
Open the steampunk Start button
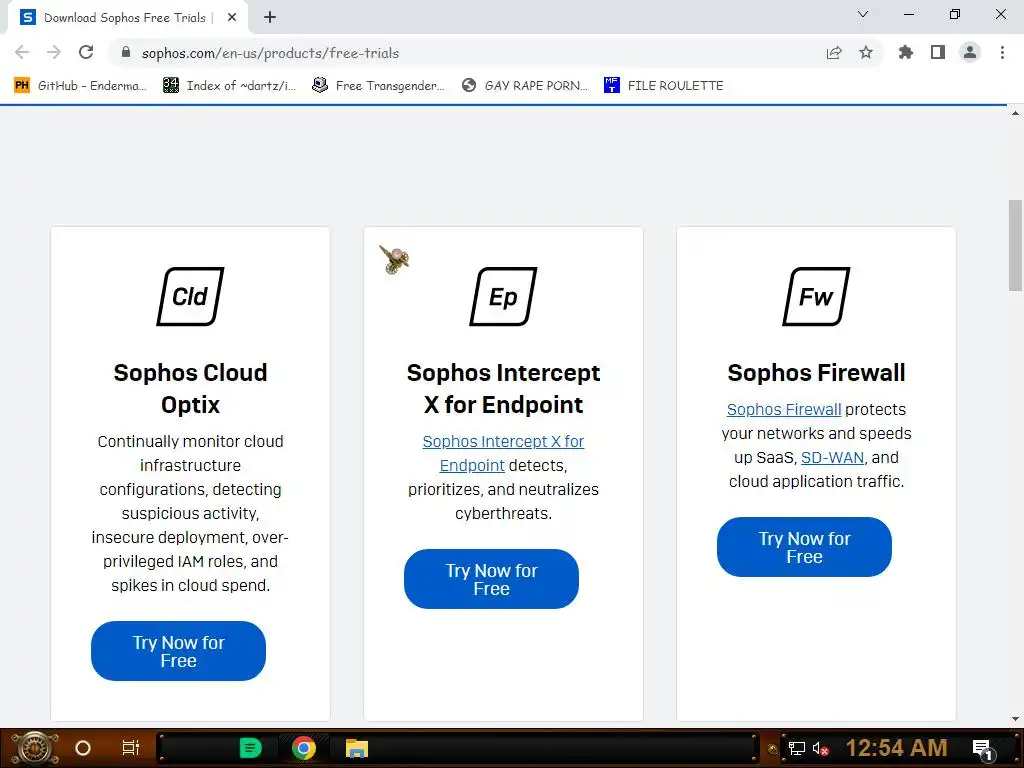point(35,748)
